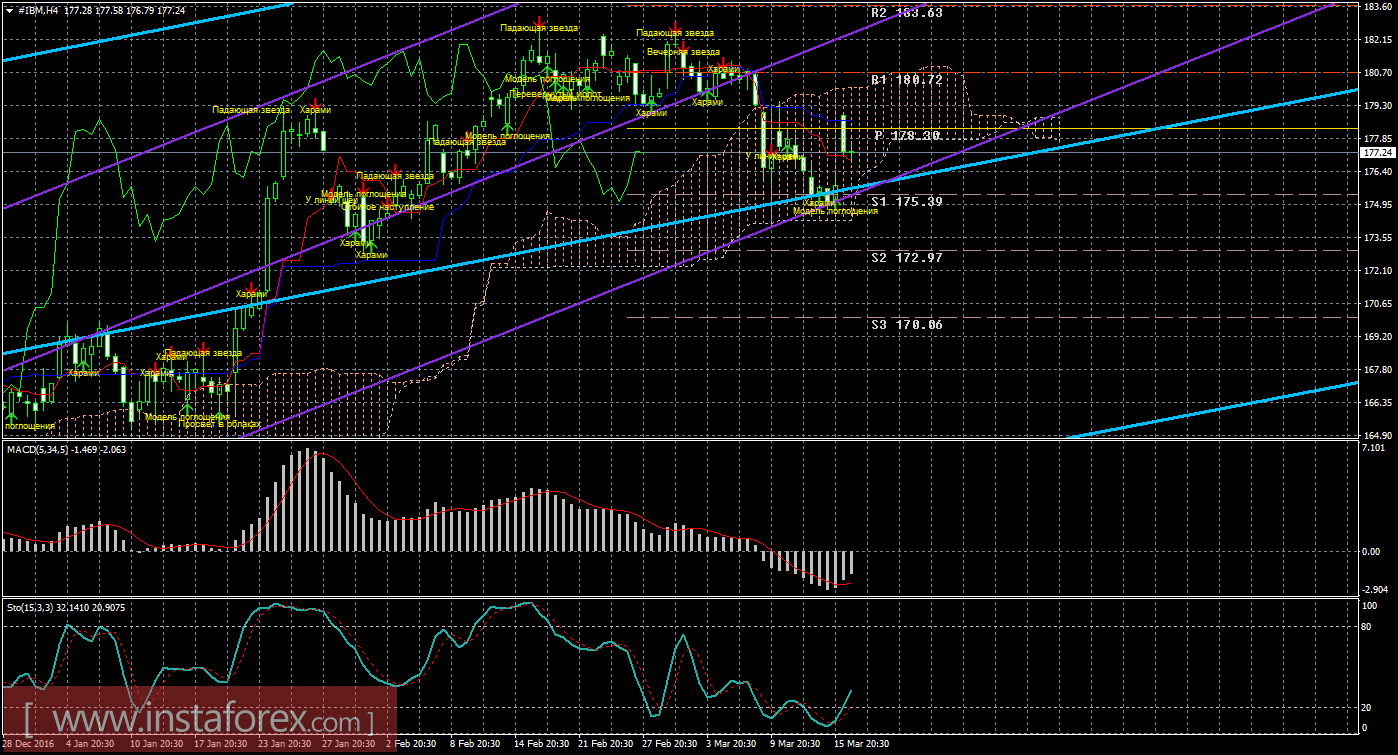Click the 27 Jan 20:30 time label
The width and height of the screenshot is (1398, 755).
point(350,745)
